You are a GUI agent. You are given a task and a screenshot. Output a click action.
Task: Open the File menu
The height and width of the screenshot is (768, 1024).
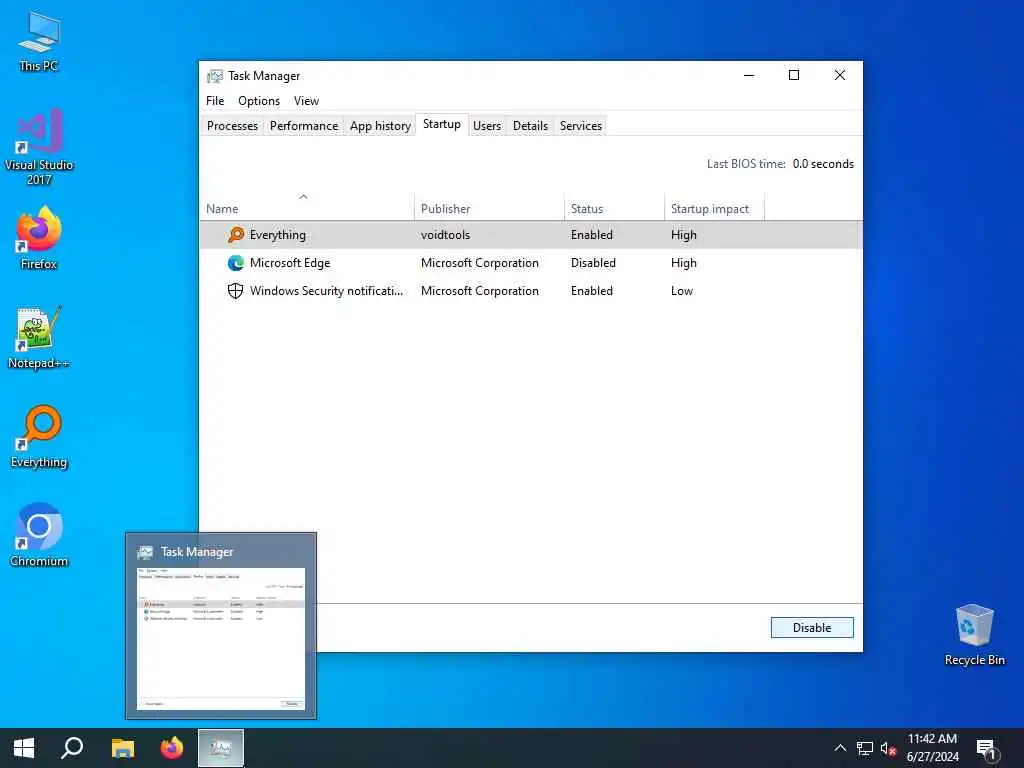[215, 101]
